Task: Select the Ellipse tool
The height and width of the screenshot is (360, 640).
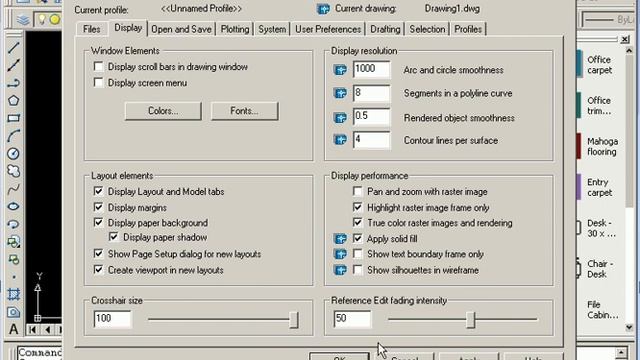Action: click(13, 207)
